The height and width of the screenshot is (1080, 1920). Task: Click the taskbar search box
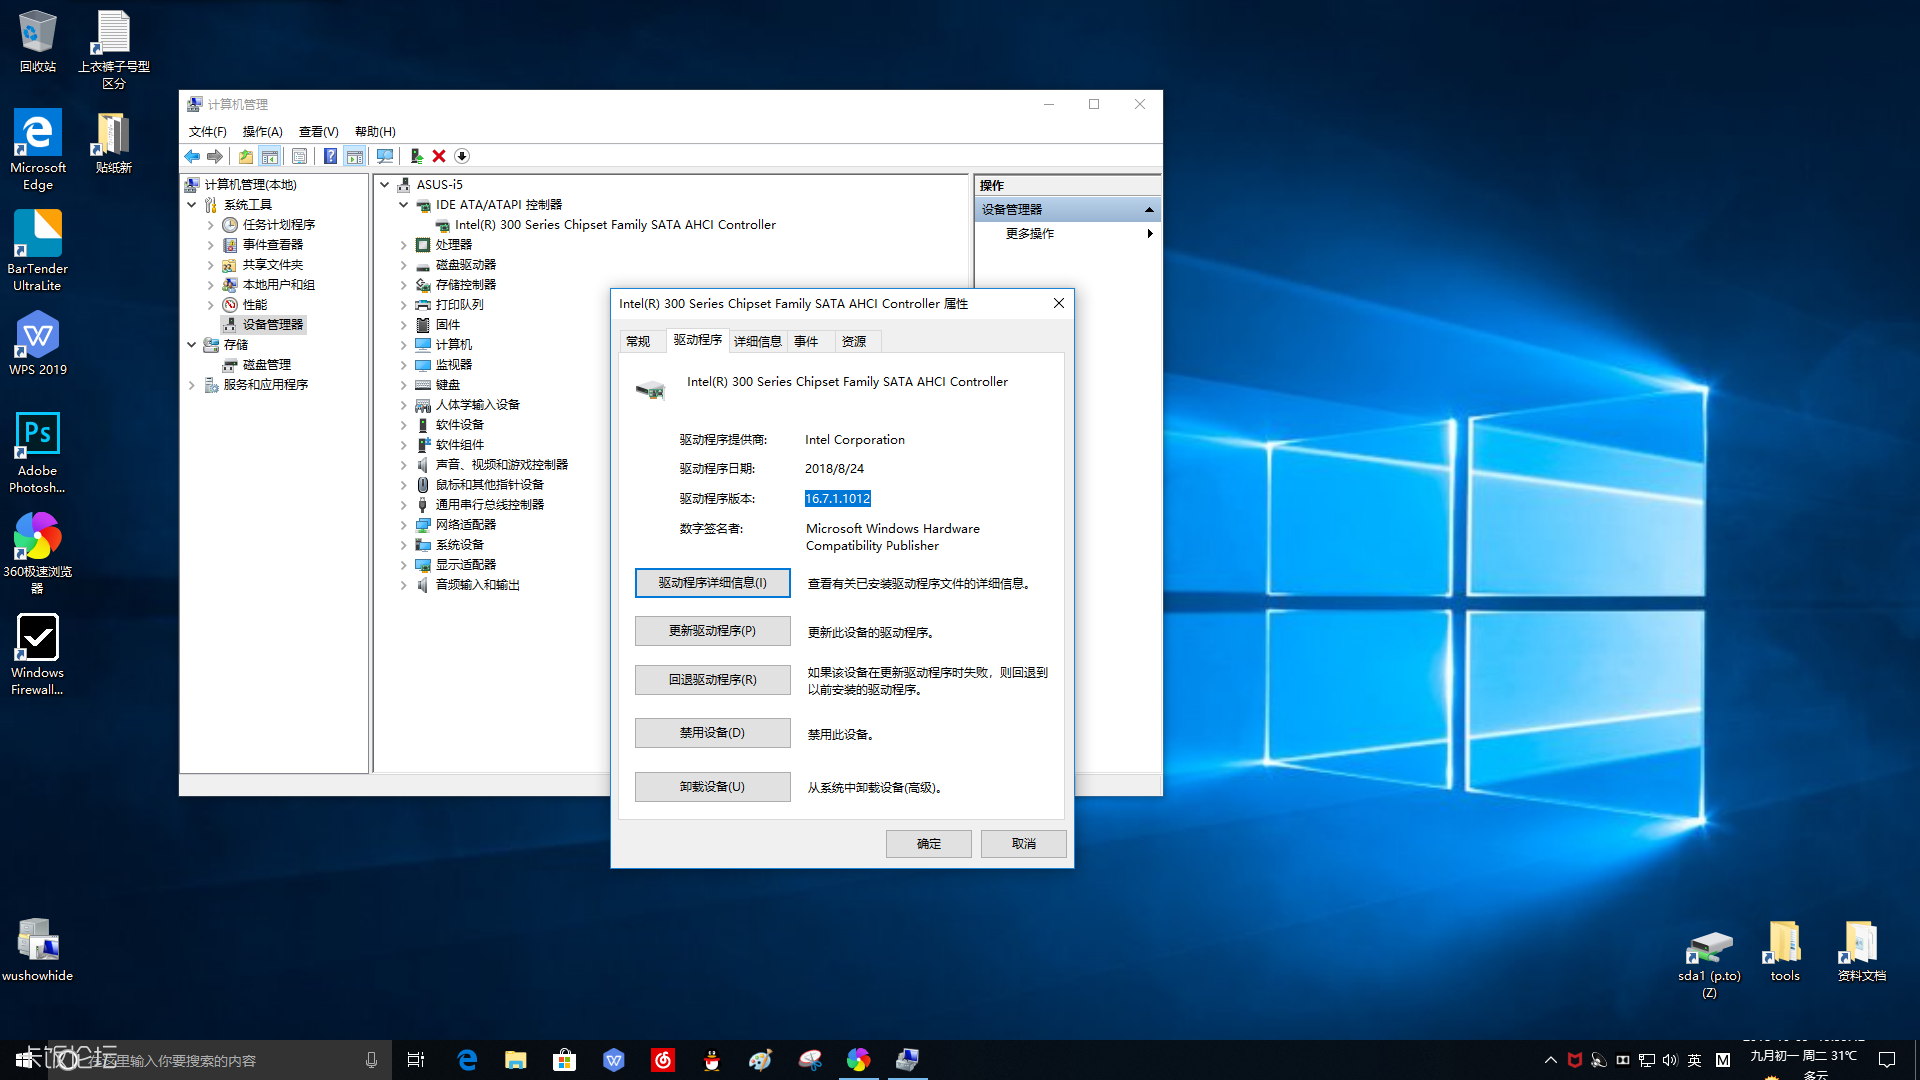[x=220, y=1060]
